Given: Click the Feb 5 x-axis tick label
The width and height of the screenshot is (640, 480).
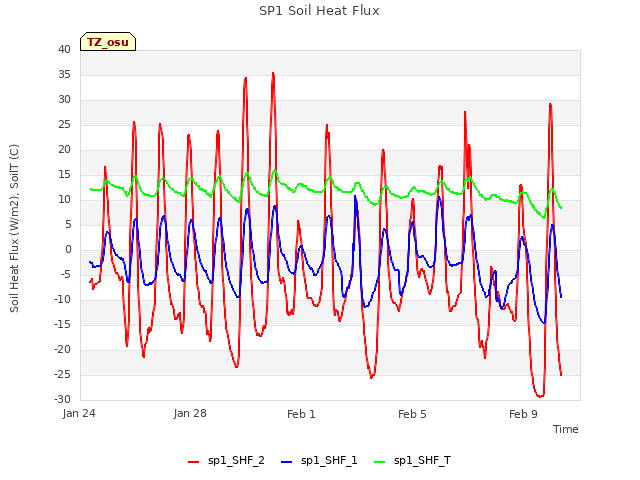Looking at the screenshot, I should coord(412,414).
